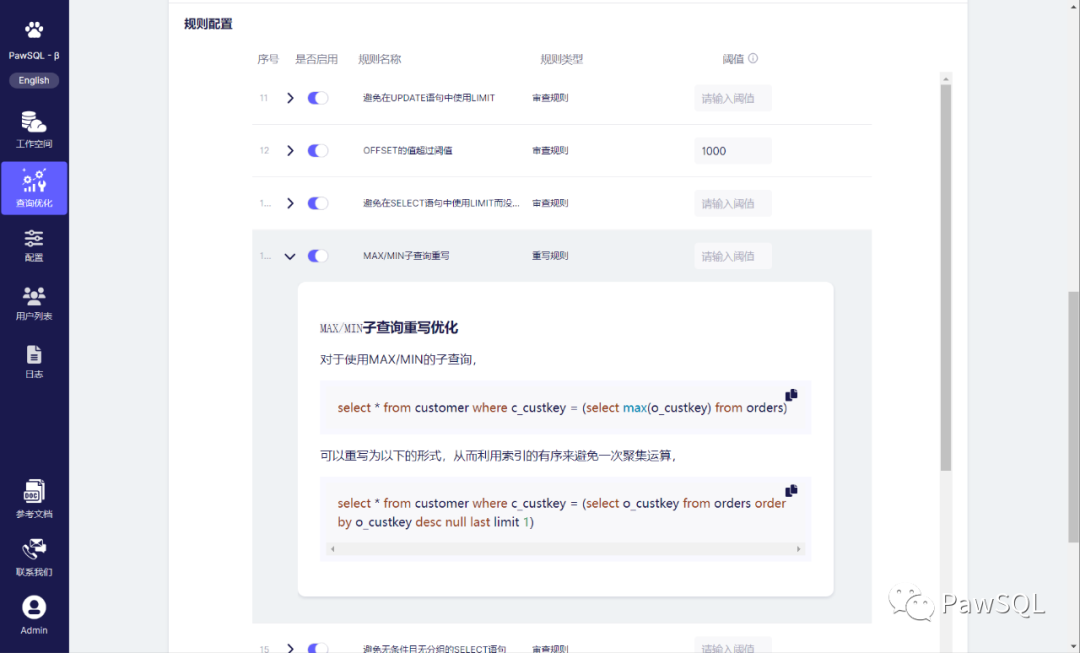Toggle the MAX/MIN子查询重写 rule switch

coord(318,255)
